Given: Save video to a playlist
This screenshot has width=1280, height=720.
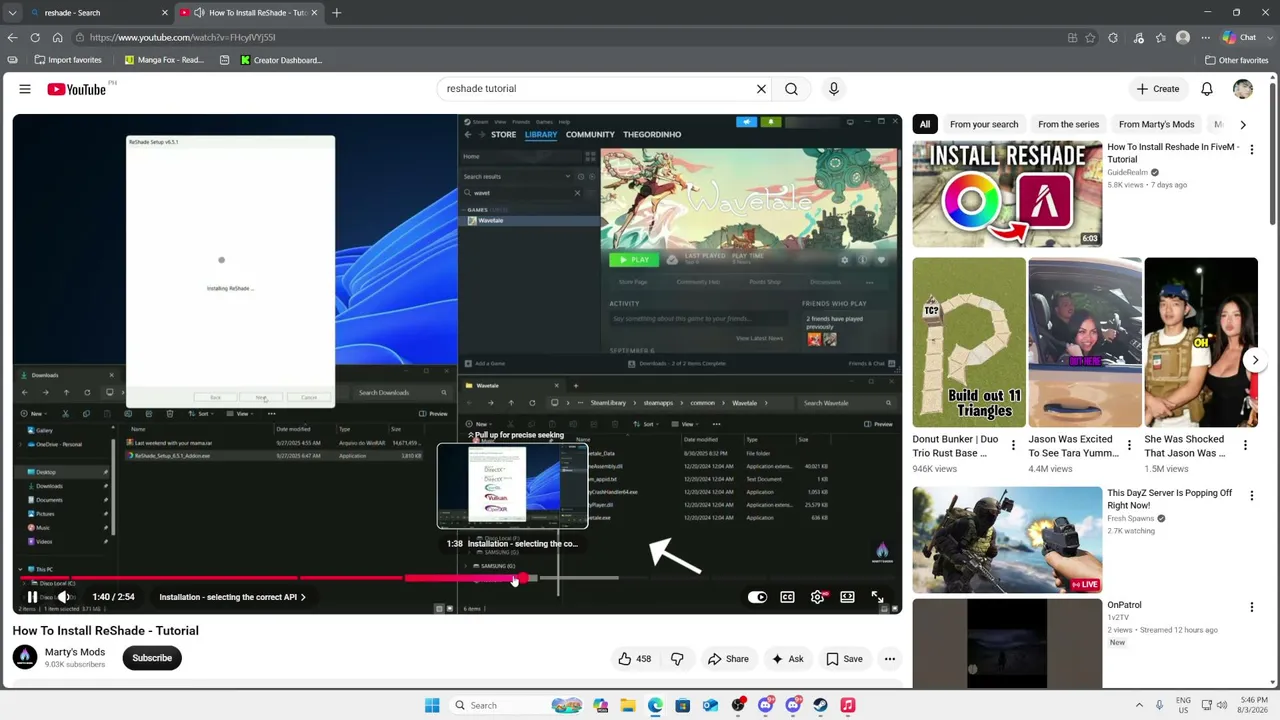Looking at the screenshot, I should tap(844, 659).
